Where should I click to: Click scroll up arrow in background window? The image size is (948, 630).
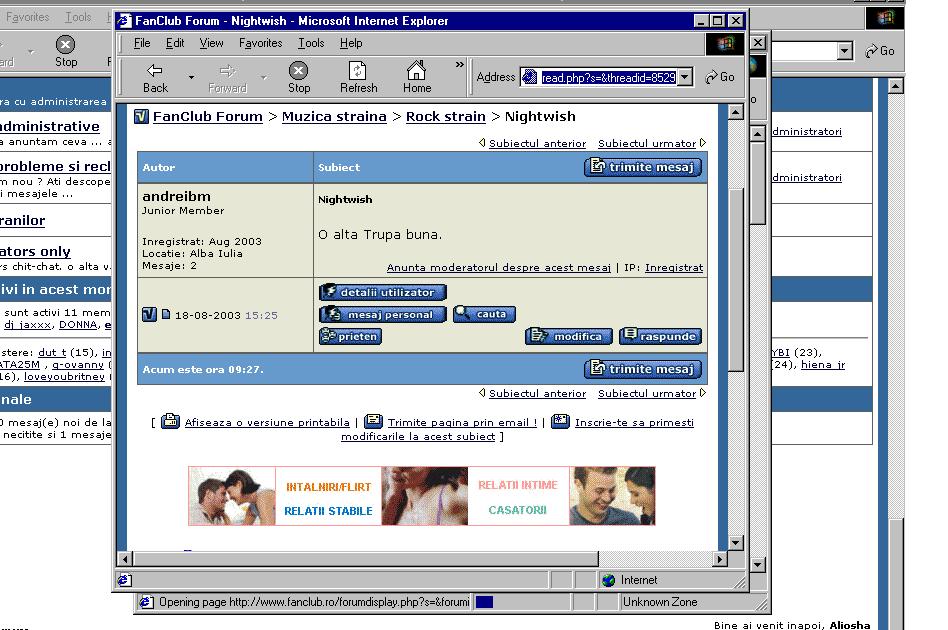(x=895, y=86)
